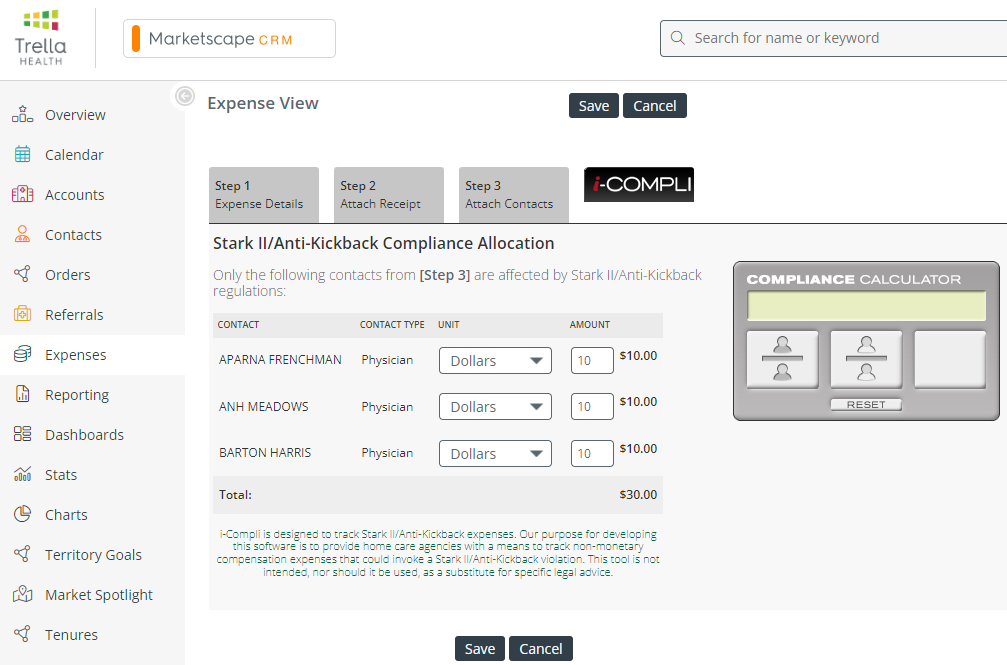
Task: Click the Stats bar chart icon
Action: [x=22, y=474]
